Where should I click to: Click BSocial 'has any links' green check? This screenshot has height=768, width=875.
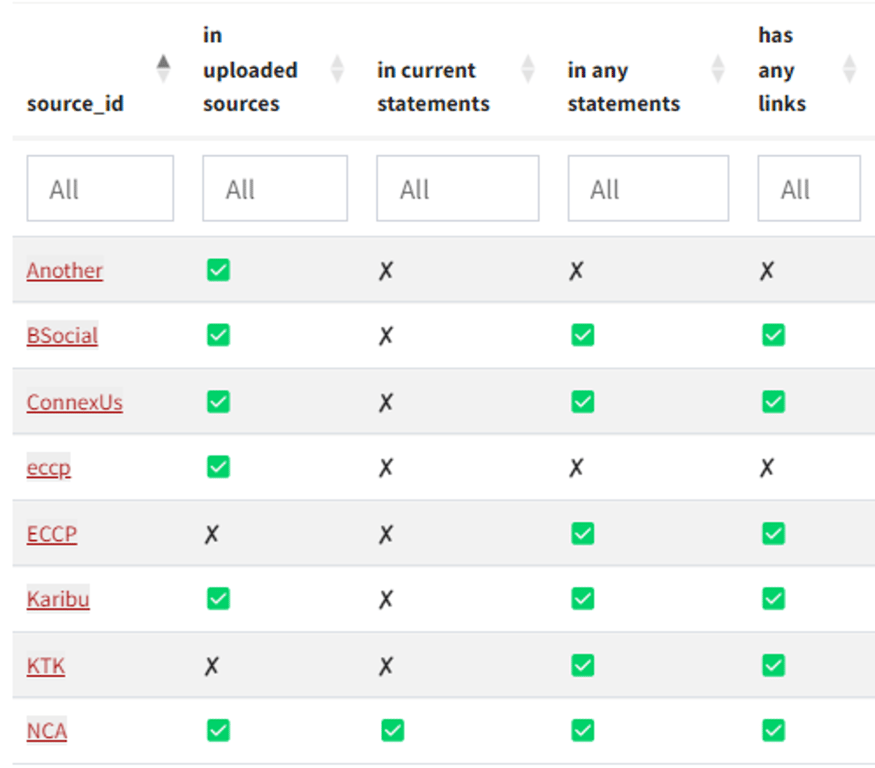click(773, 335)
